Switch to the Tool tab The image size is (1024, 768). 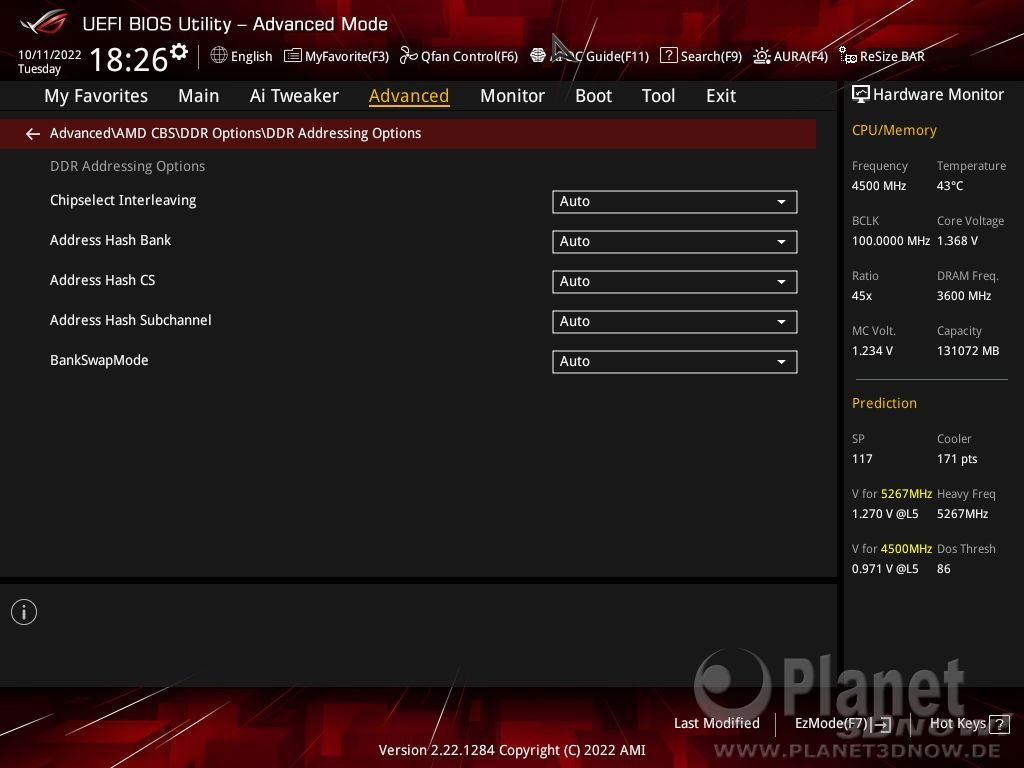pyautogui.click(x=658, y=96)
